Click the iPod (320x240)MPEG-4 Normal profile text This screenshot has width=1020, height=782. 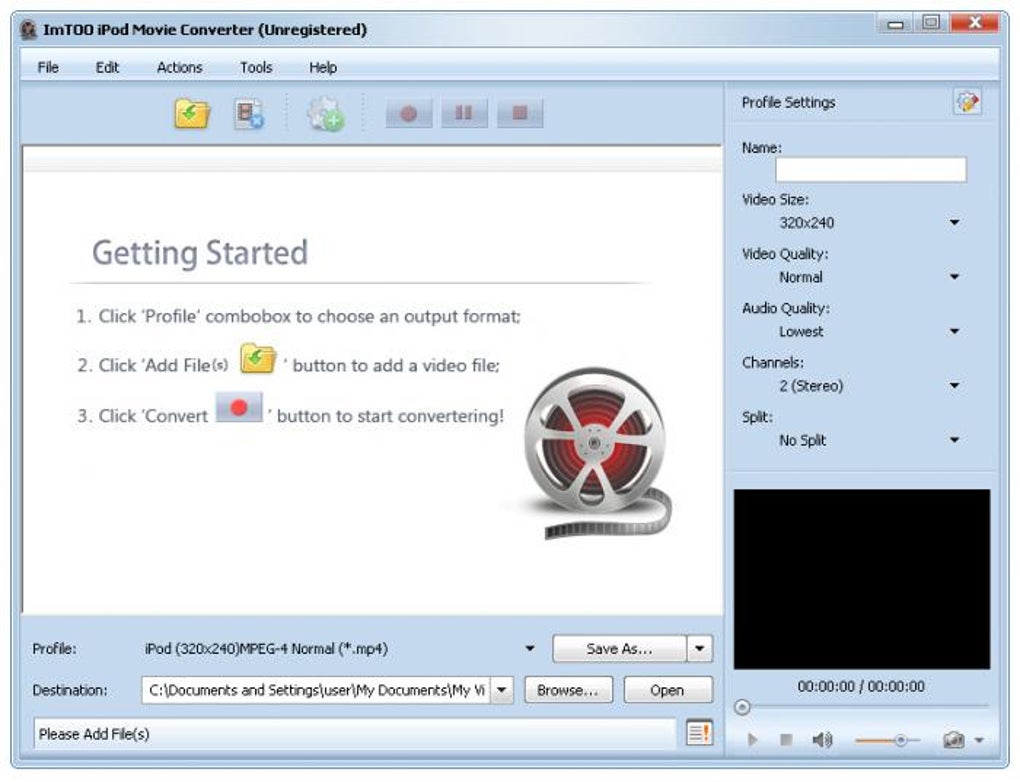[266, 649]
